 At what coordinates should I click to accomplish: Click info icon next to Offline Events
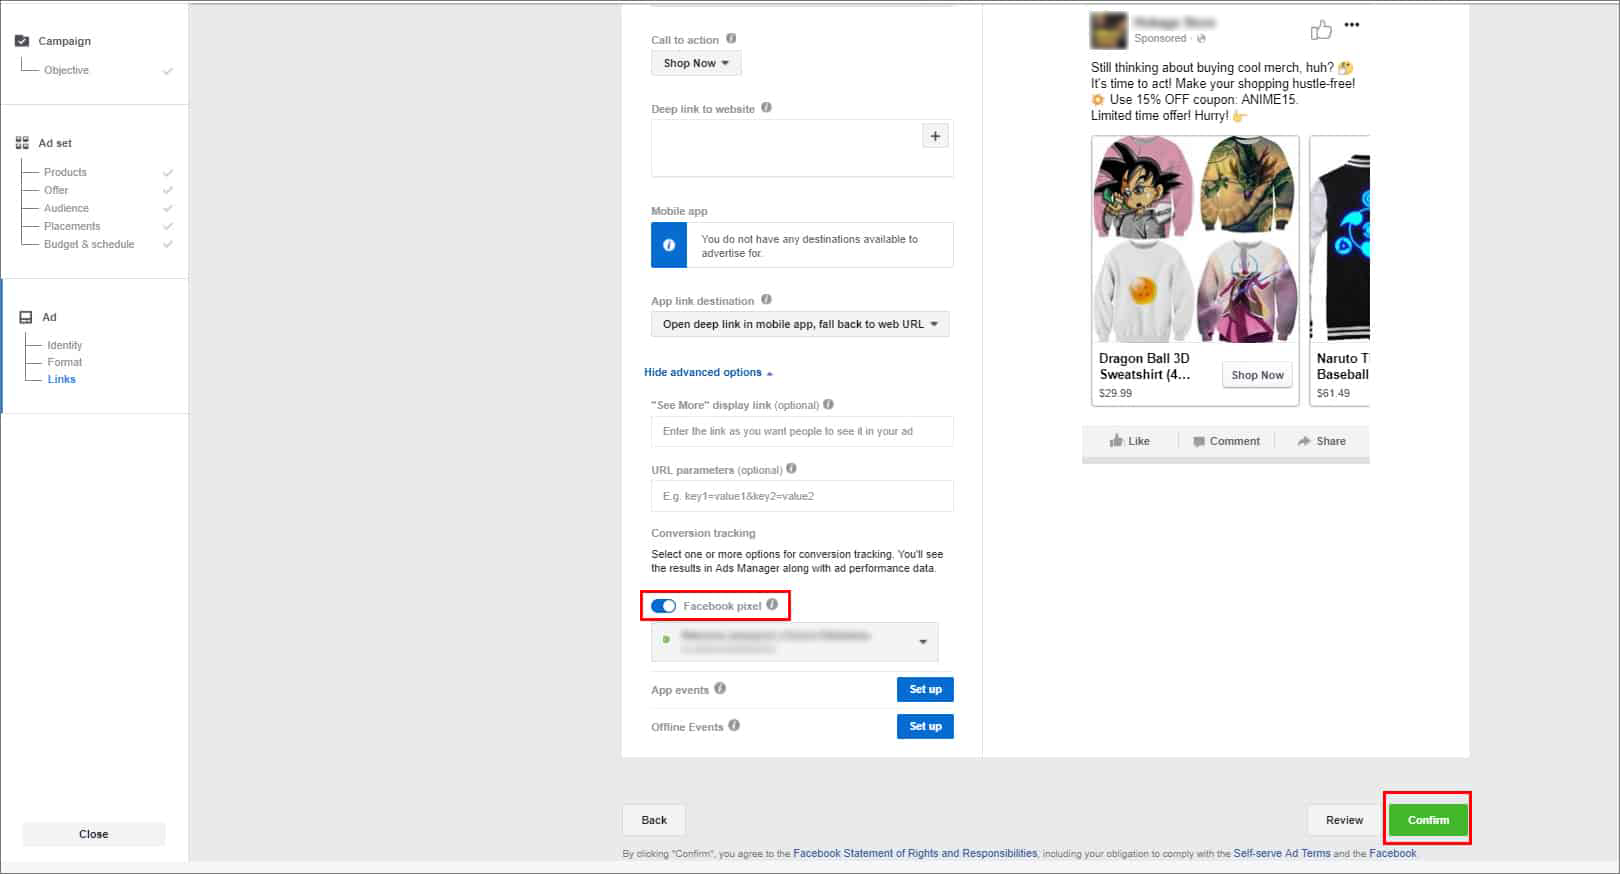(734, 726)
